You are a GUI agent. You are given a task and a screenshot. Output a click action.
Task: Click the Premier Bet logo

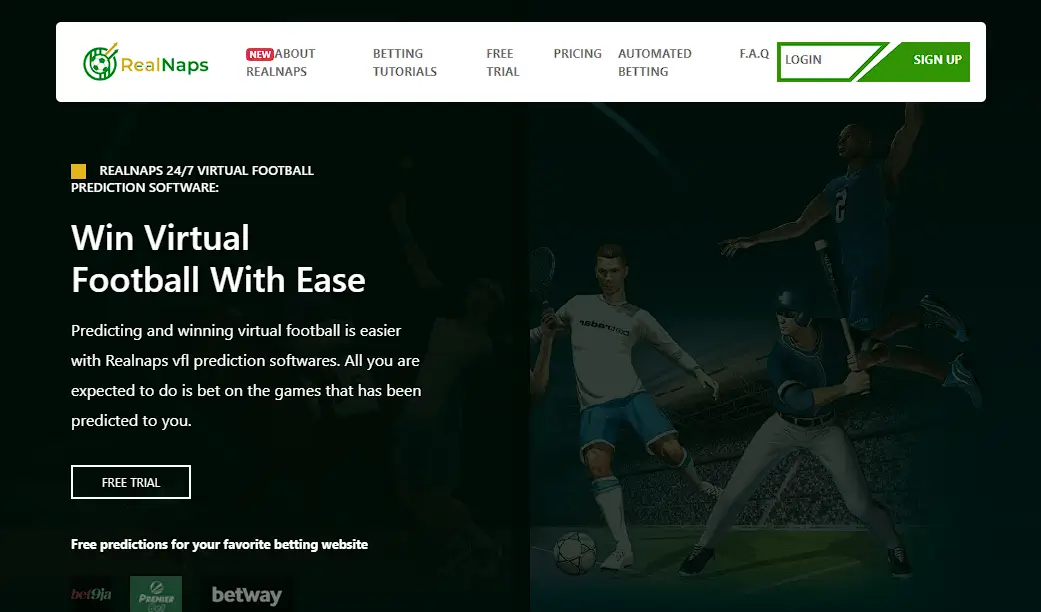156,594
